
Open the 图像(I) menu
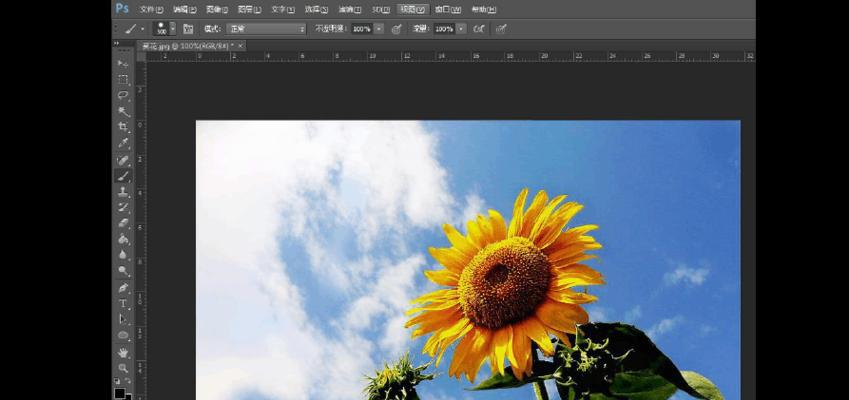click(217, 10)
